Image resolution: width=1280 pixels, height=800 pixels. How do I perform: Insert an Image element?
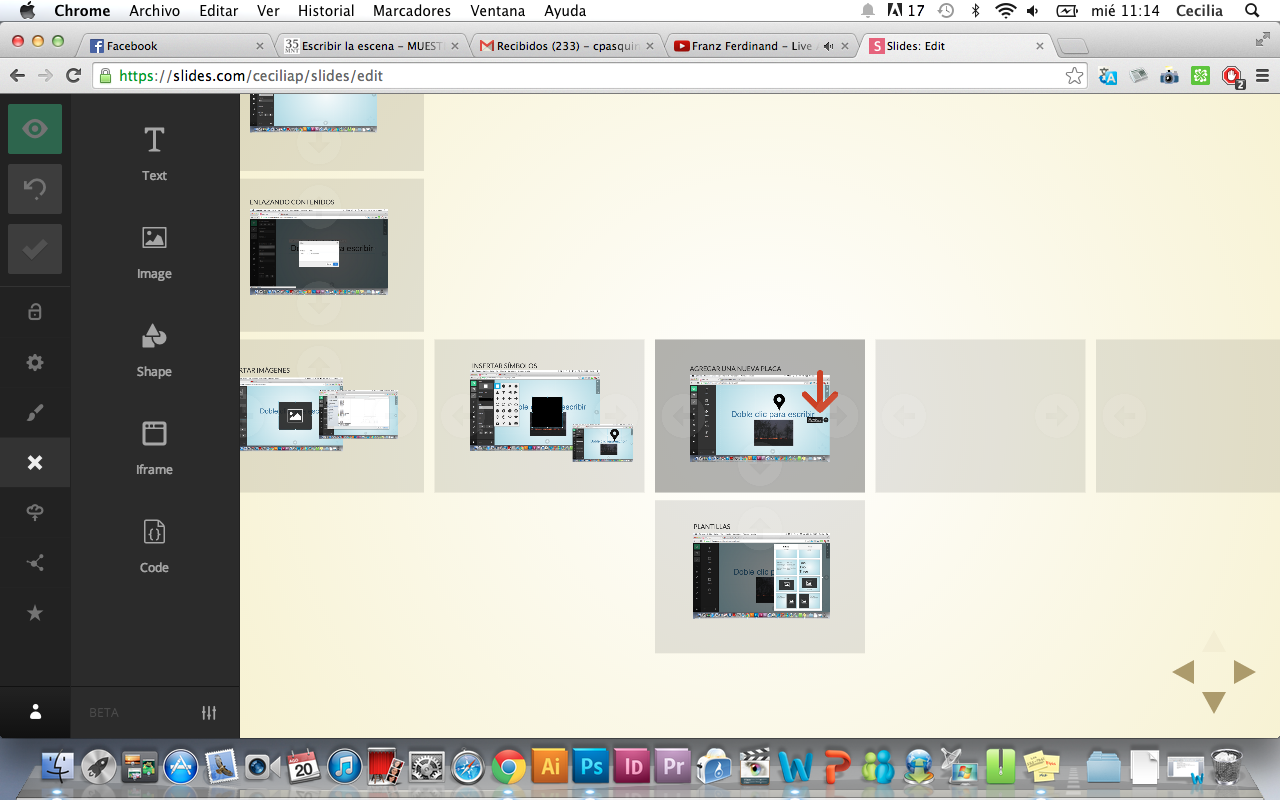[154, 252]
